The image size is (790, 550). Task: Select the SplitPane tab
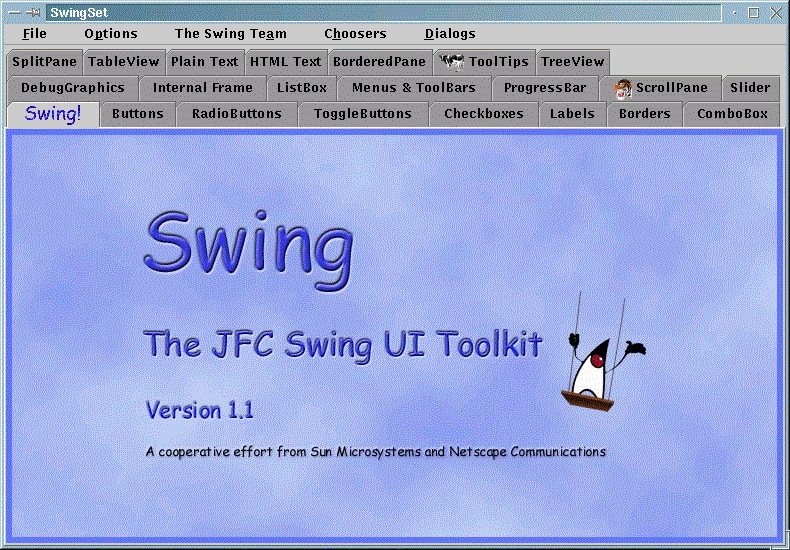pos(44,62)
